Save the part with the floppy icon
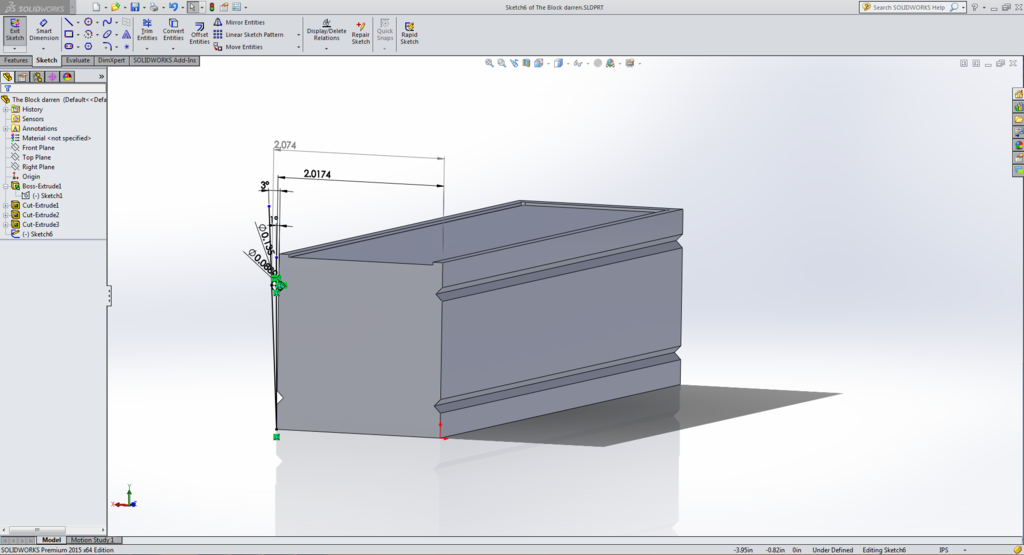The width and height of the screenshot is (1024, 555). (135, 7)
